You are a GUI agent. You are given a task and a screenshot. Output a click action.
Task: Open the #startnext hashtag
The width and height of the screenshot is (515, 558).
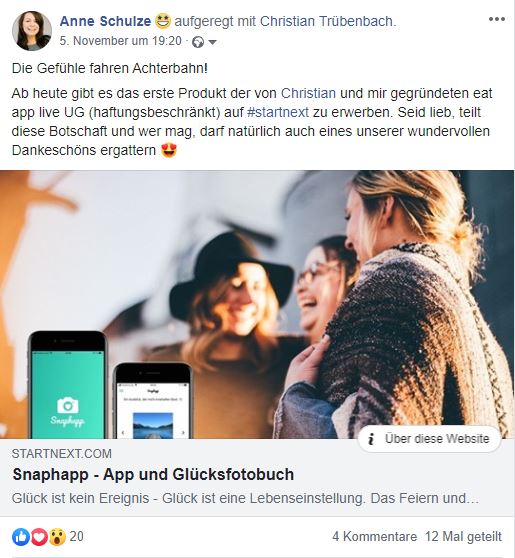point(278,112)
